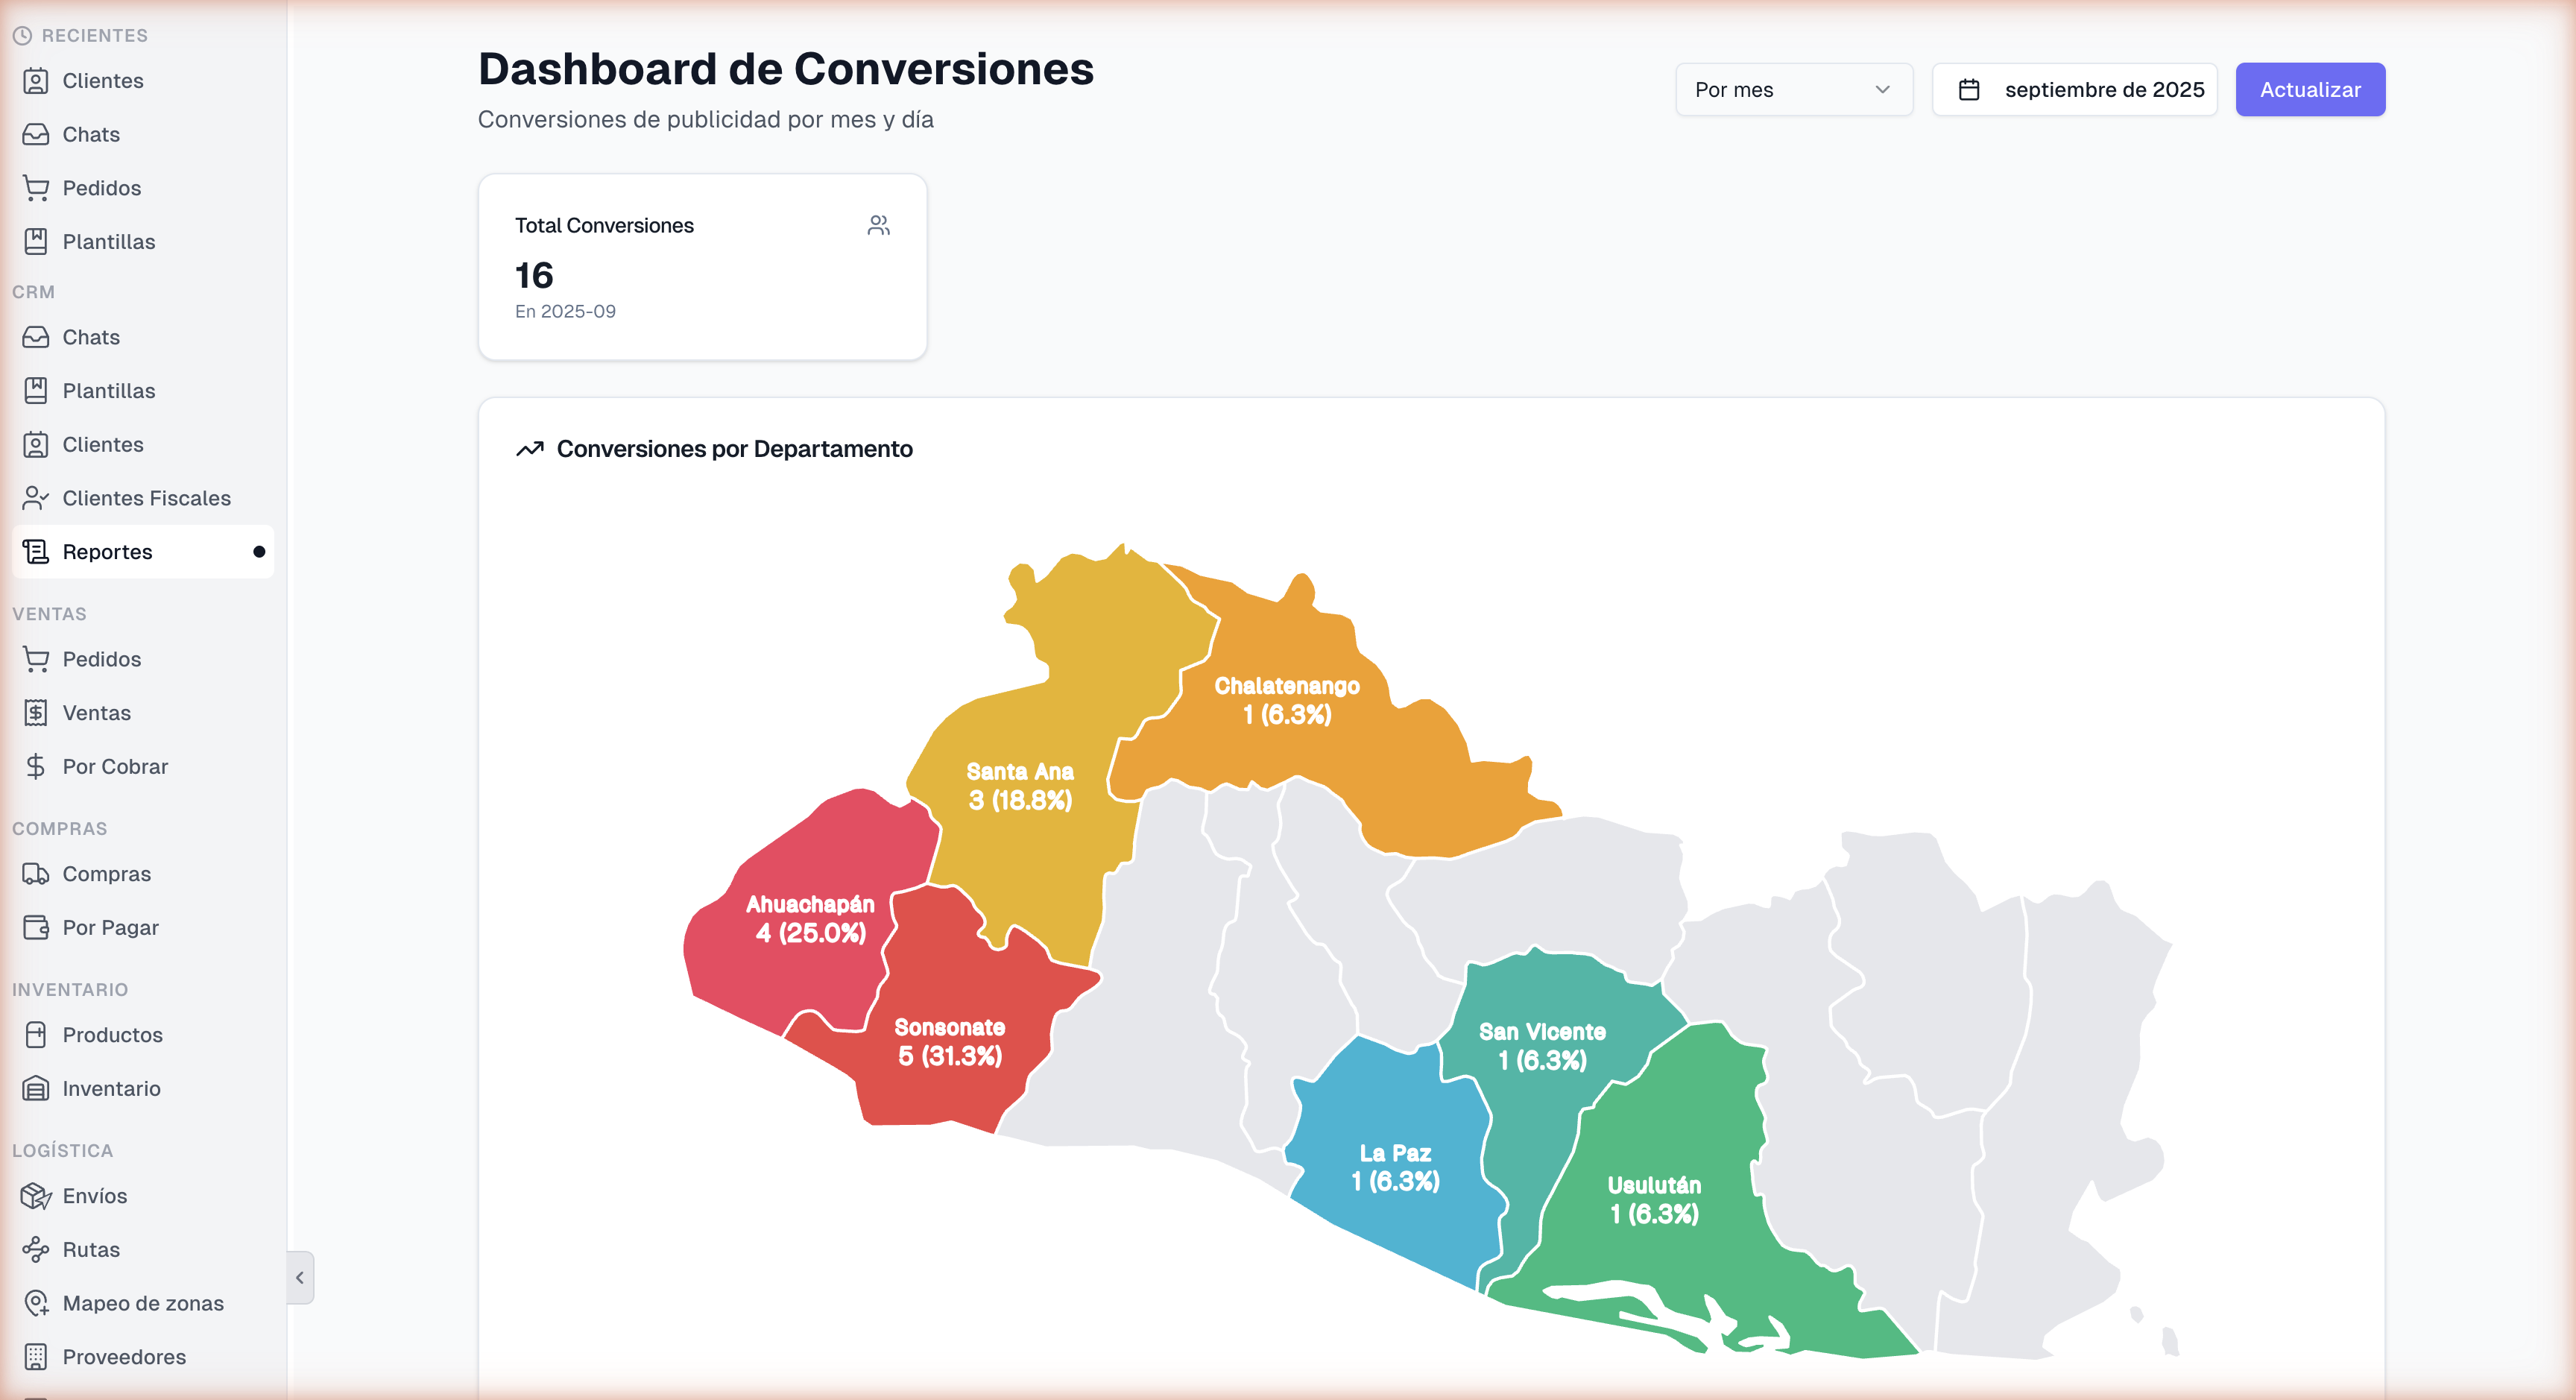
Task: Click Ventas under the Ventas section
Action: coord(97,712)
